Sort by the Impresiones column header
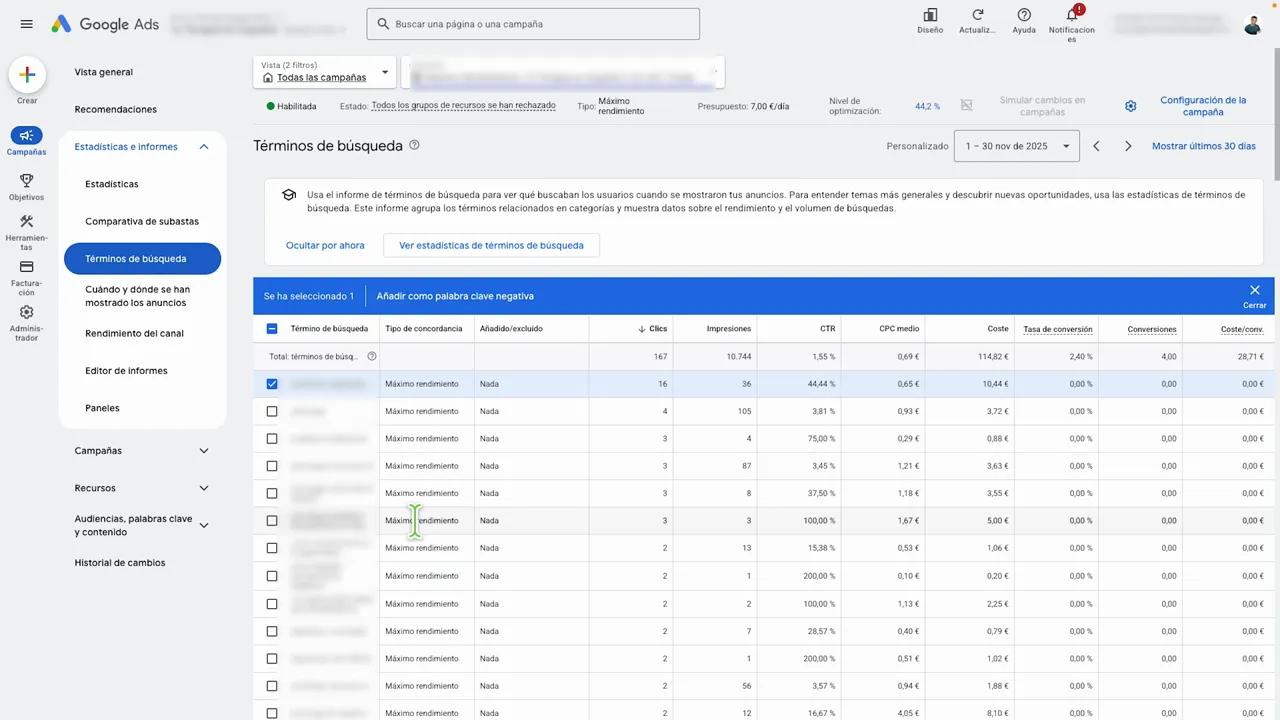The width and height of the screenshot is (1280, 720). click(728, 329)
